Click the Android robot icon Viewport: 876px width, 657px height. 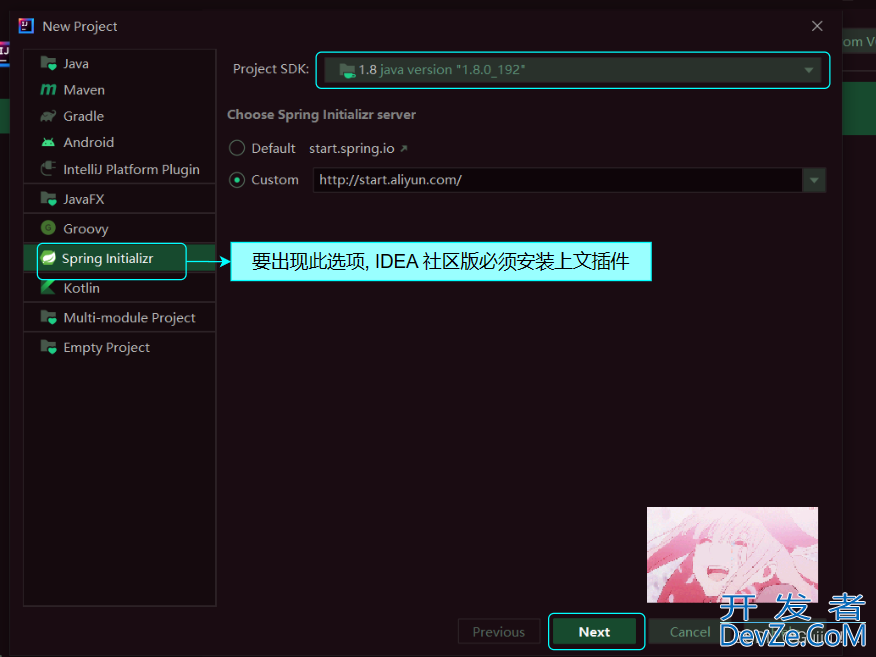point(49,142)
